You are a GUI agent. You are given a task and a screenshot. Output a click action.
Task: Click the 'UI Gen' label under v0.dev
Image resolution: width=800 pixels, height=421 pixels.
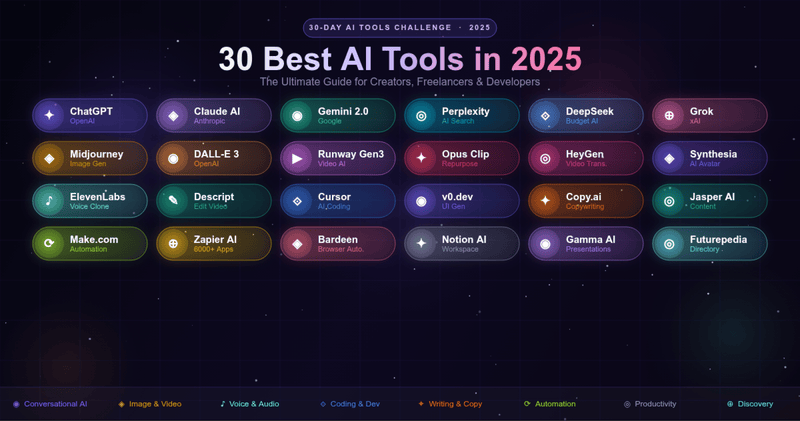coord(453,206)
